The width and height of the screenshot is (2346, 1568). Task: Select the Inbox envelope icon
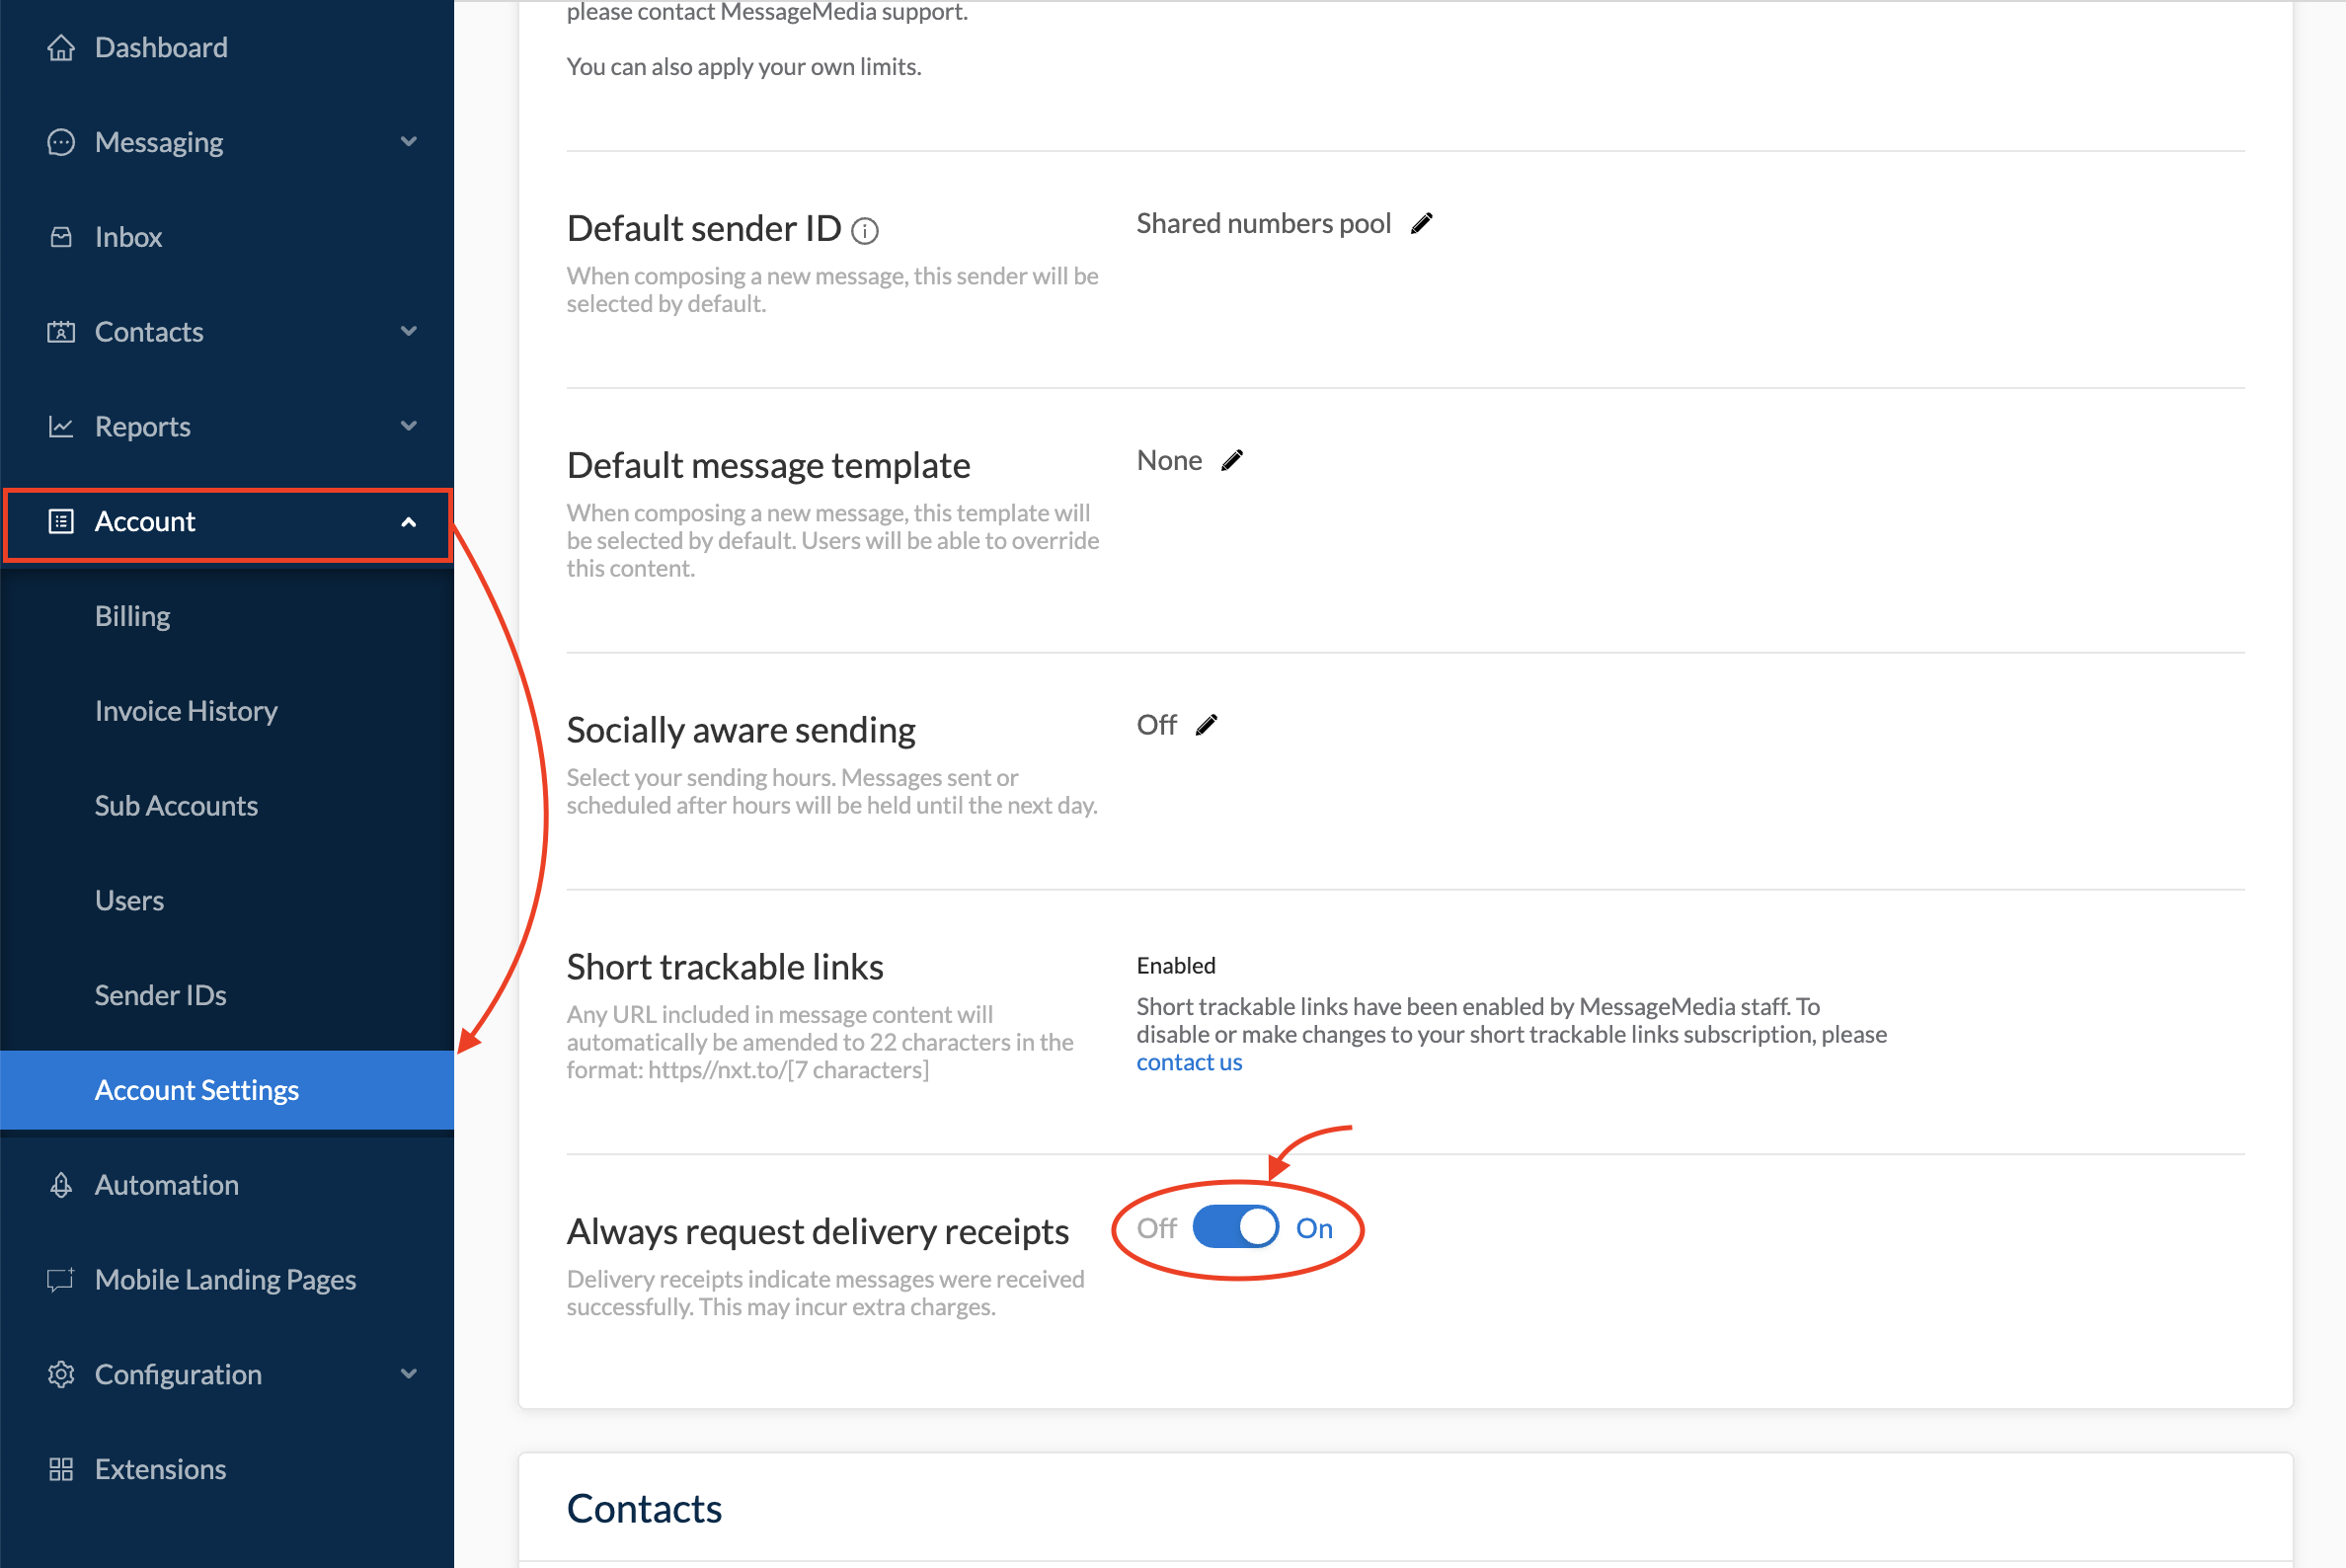pyautogui.click(x=61, y=236)
